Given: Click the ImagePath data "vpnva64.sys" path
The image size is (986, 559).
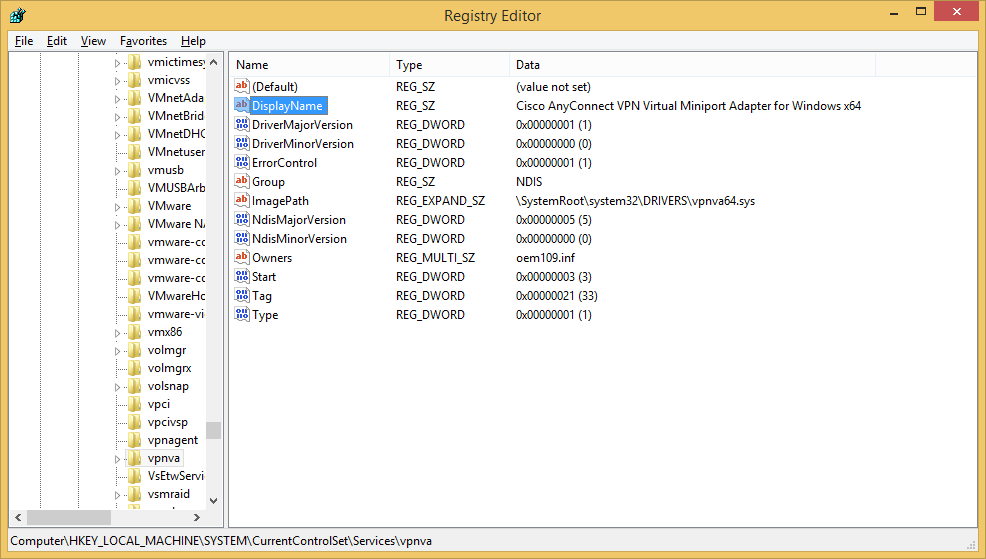Looking at the screenshot, I should (635, 201).
